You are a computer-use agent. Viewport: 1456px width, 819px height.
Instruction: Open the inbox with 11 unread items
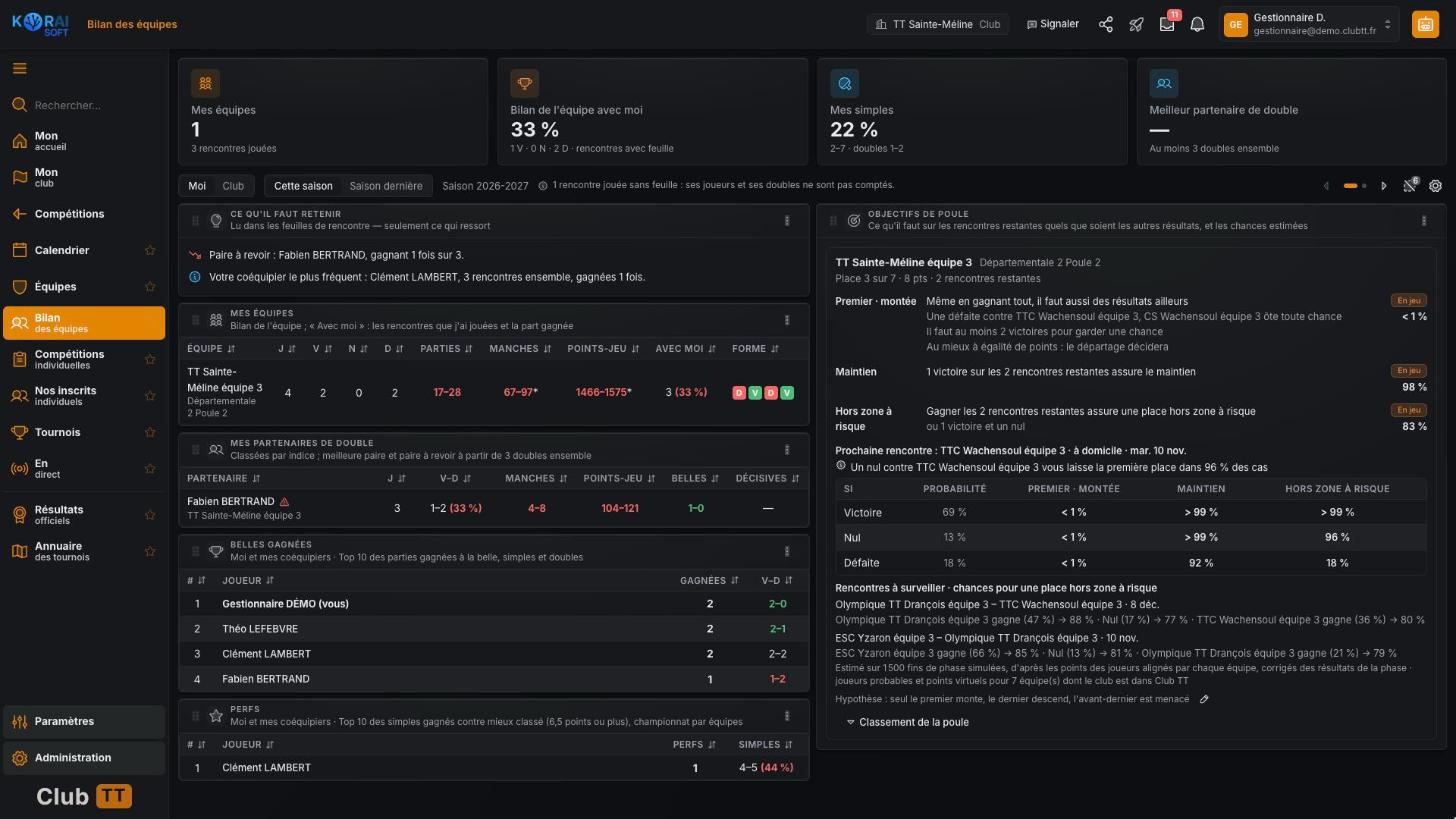[x=1167, y=24]
